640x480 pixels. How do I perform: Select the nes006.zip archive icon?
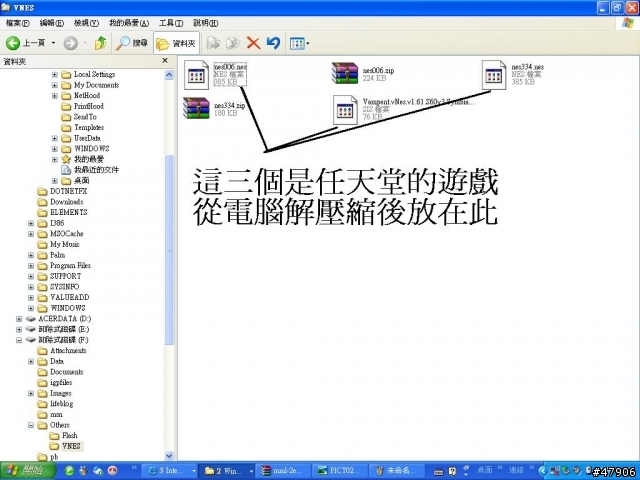tap(345, 73)
